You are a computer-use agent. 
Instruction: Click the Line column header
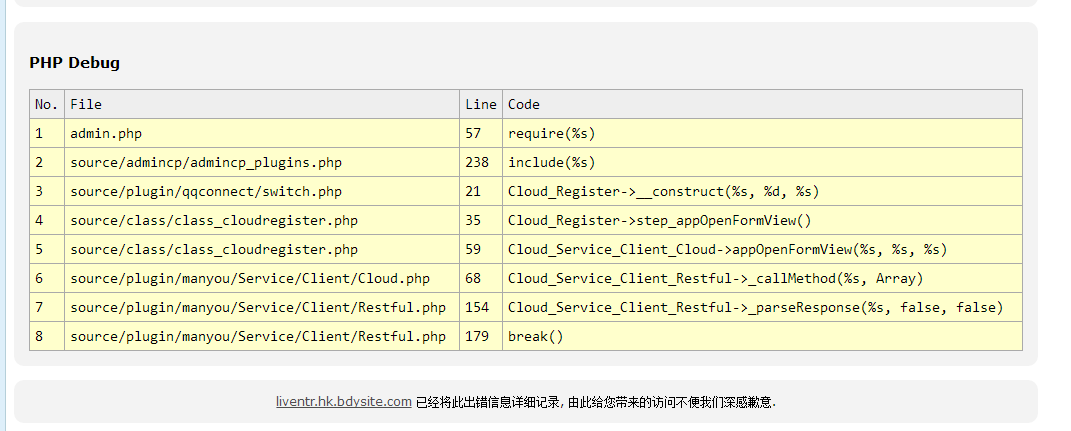pos(481,104)
